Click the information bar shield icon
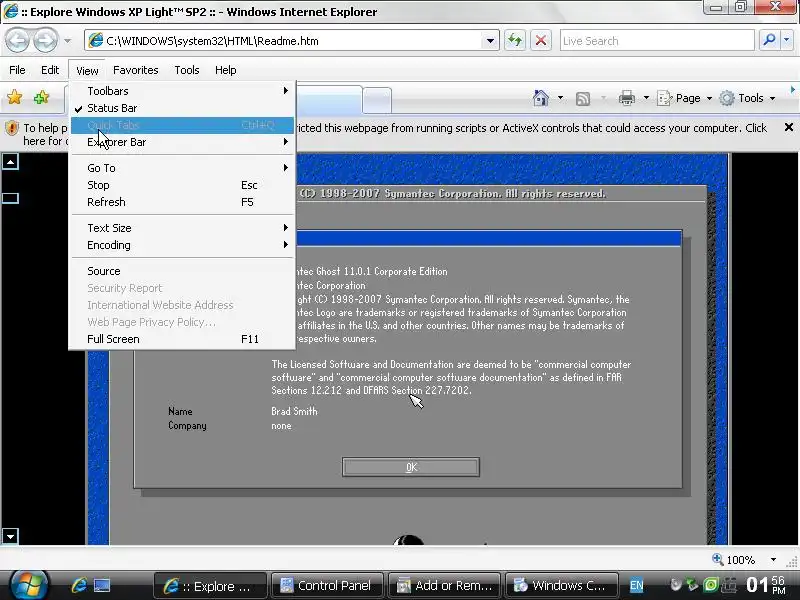Viewport: 800px width, 600px height. (11, 128)
